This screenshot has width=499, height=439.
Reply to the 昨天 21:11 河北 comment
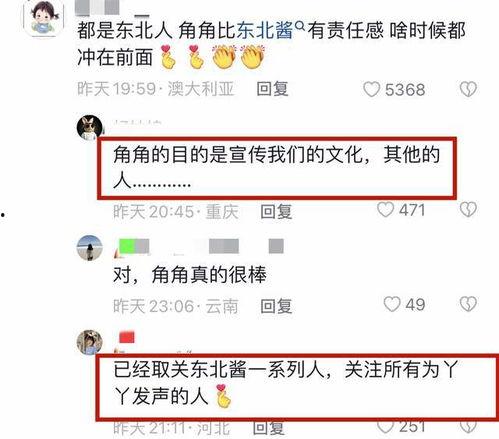[x=269, y=428]
